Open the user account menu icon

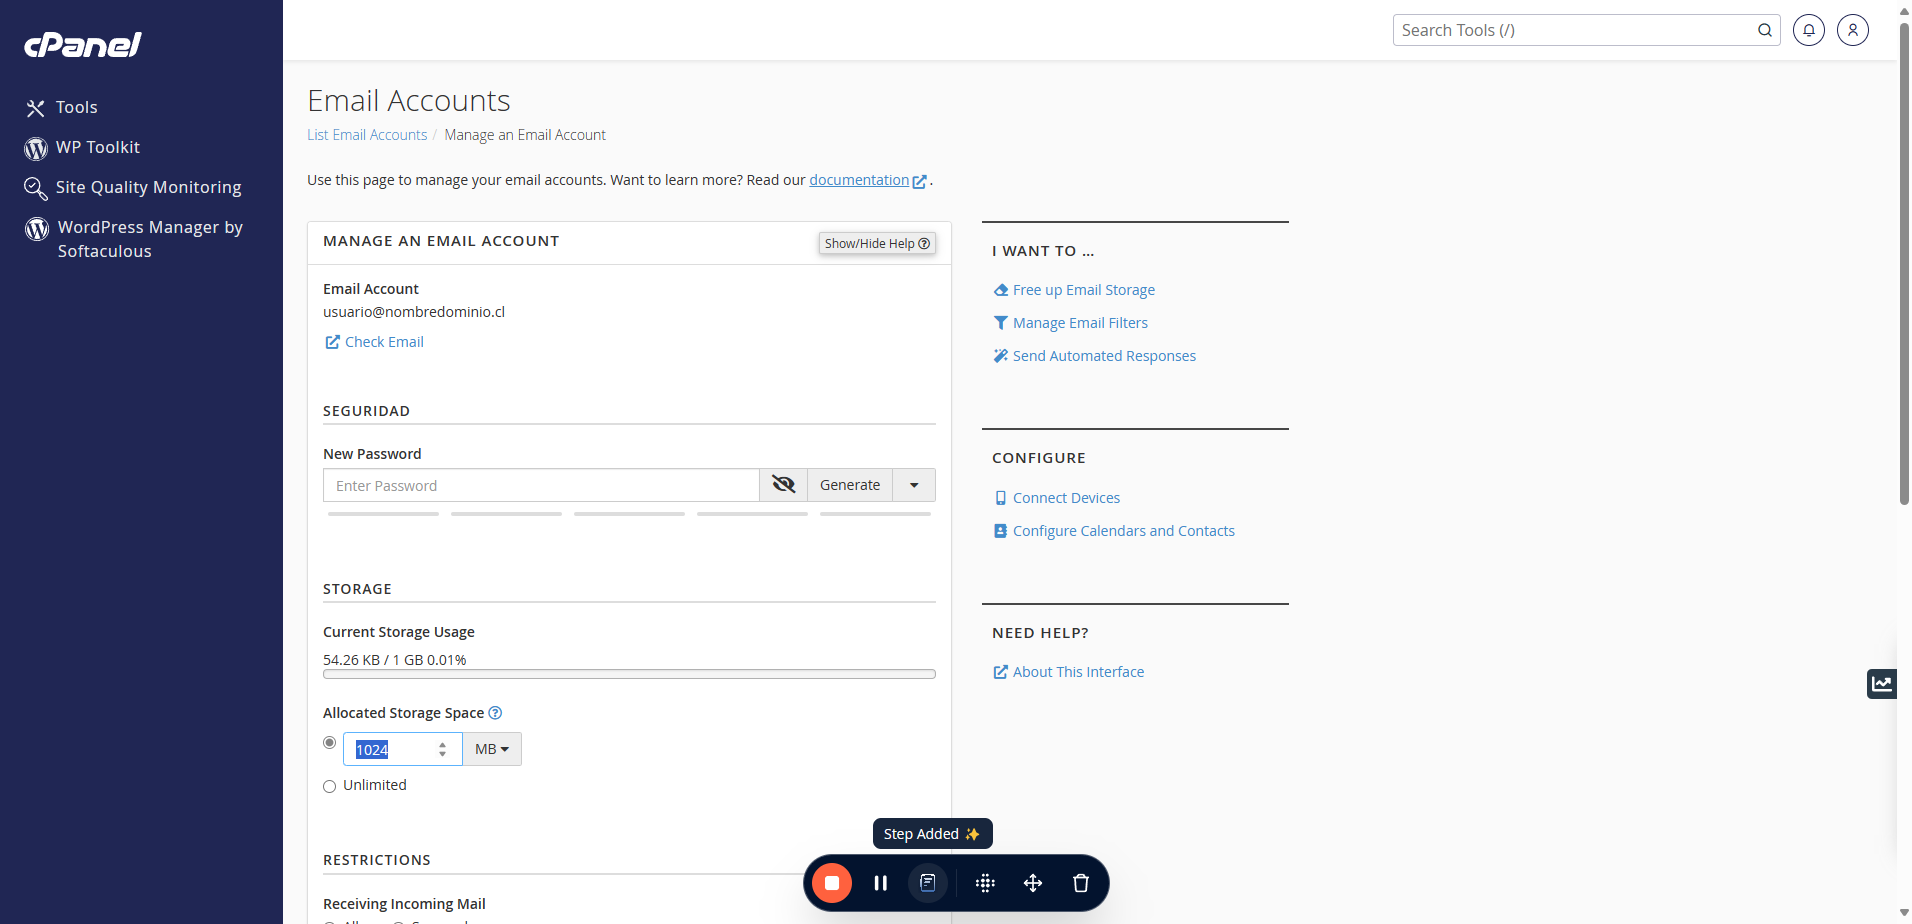pyautogui.click(x=1852, y=30)
